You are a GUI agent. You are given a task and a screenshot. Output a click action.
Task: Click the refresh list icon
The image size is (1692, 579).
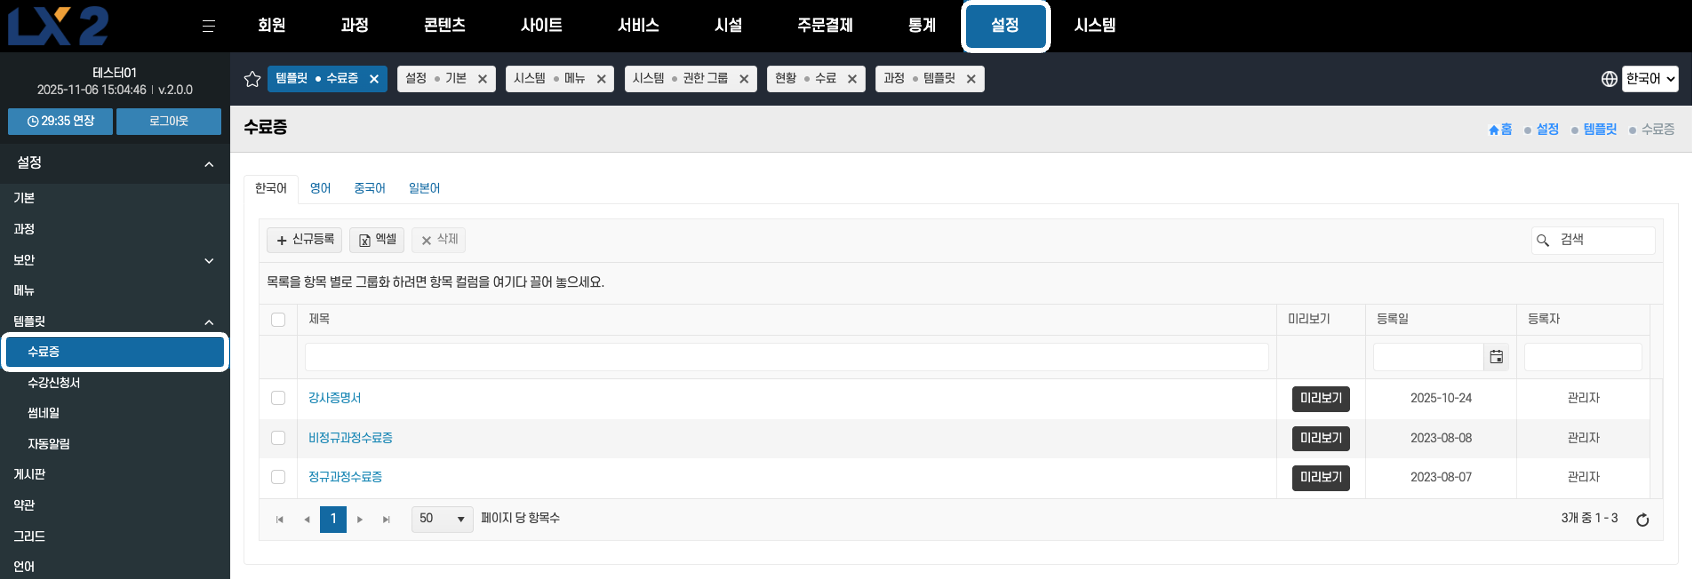click(1642, 519)
